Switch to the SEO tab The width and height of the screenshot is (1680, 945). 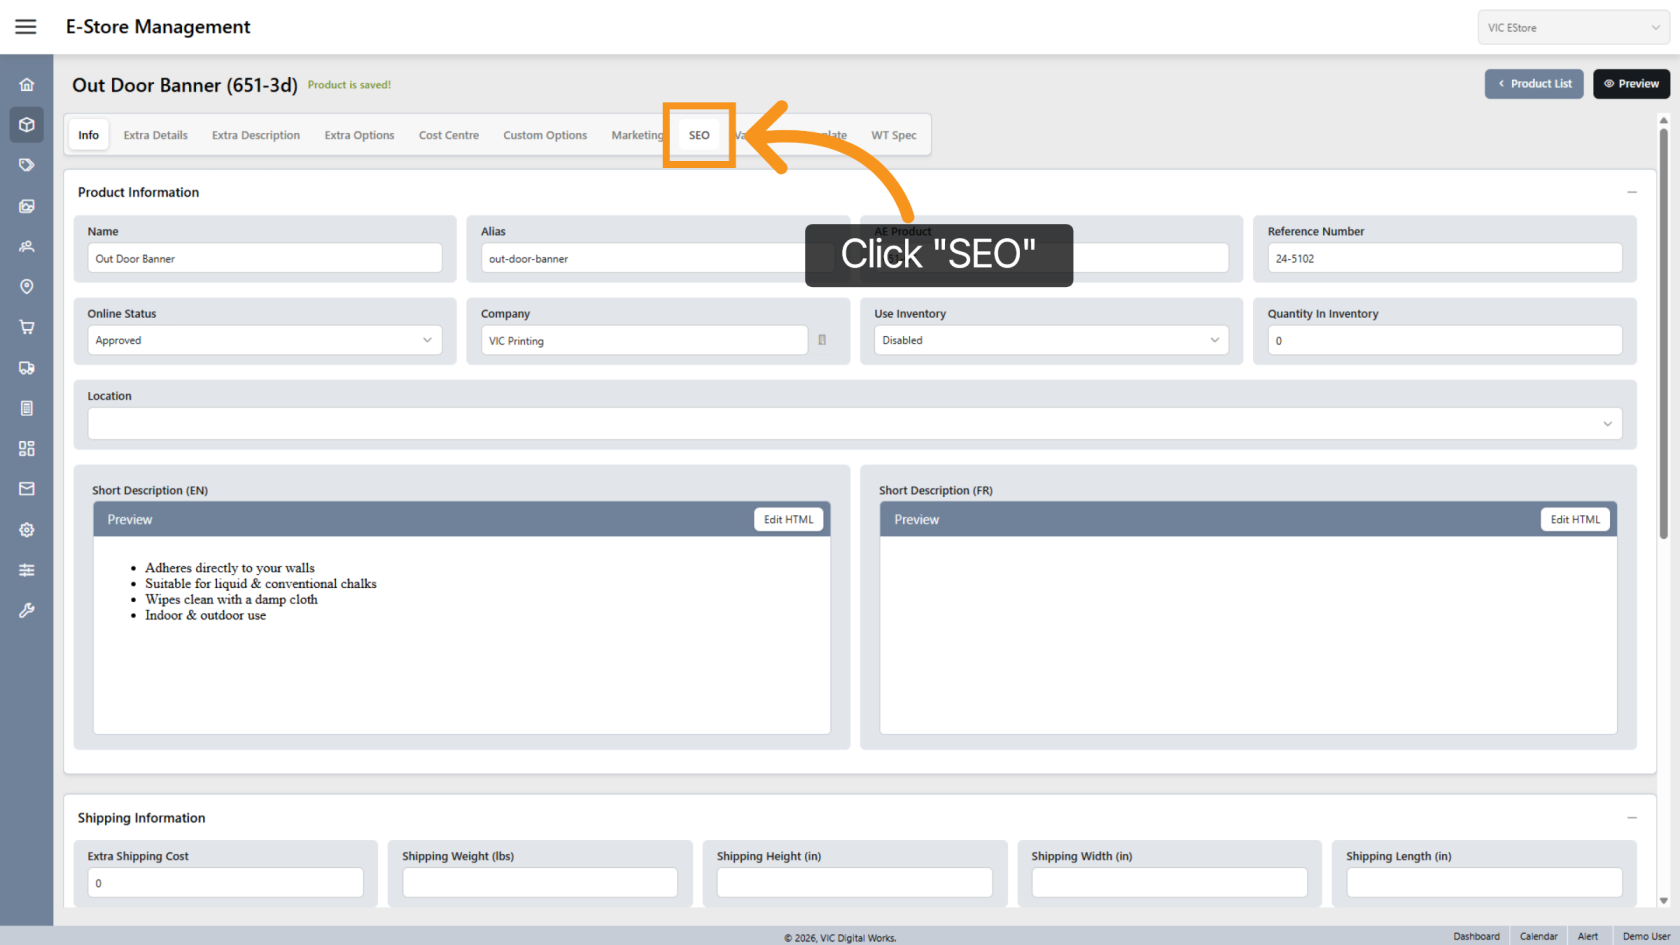pos(699,135)
